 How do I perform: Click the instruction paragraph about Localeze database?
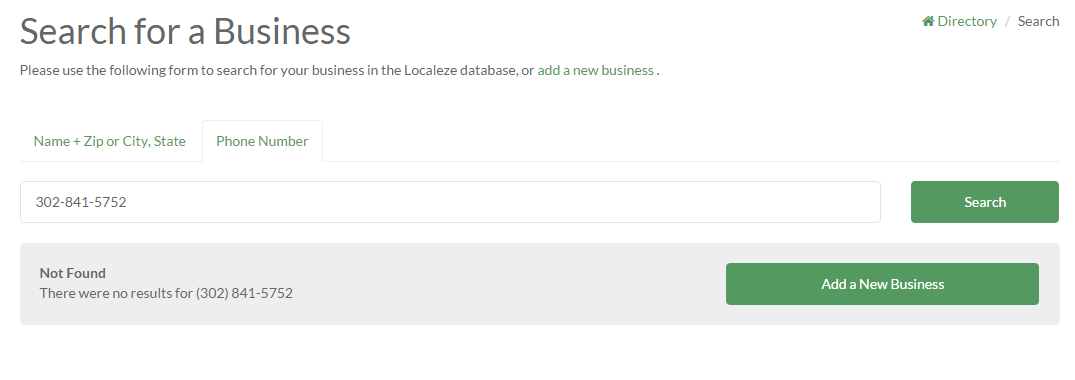(339, 70)
